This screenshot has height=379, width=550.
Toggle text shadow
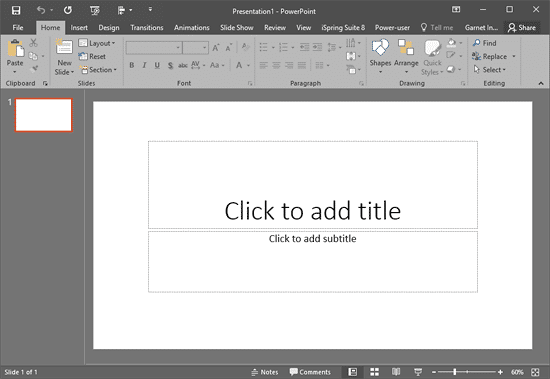tap(170, 65)
